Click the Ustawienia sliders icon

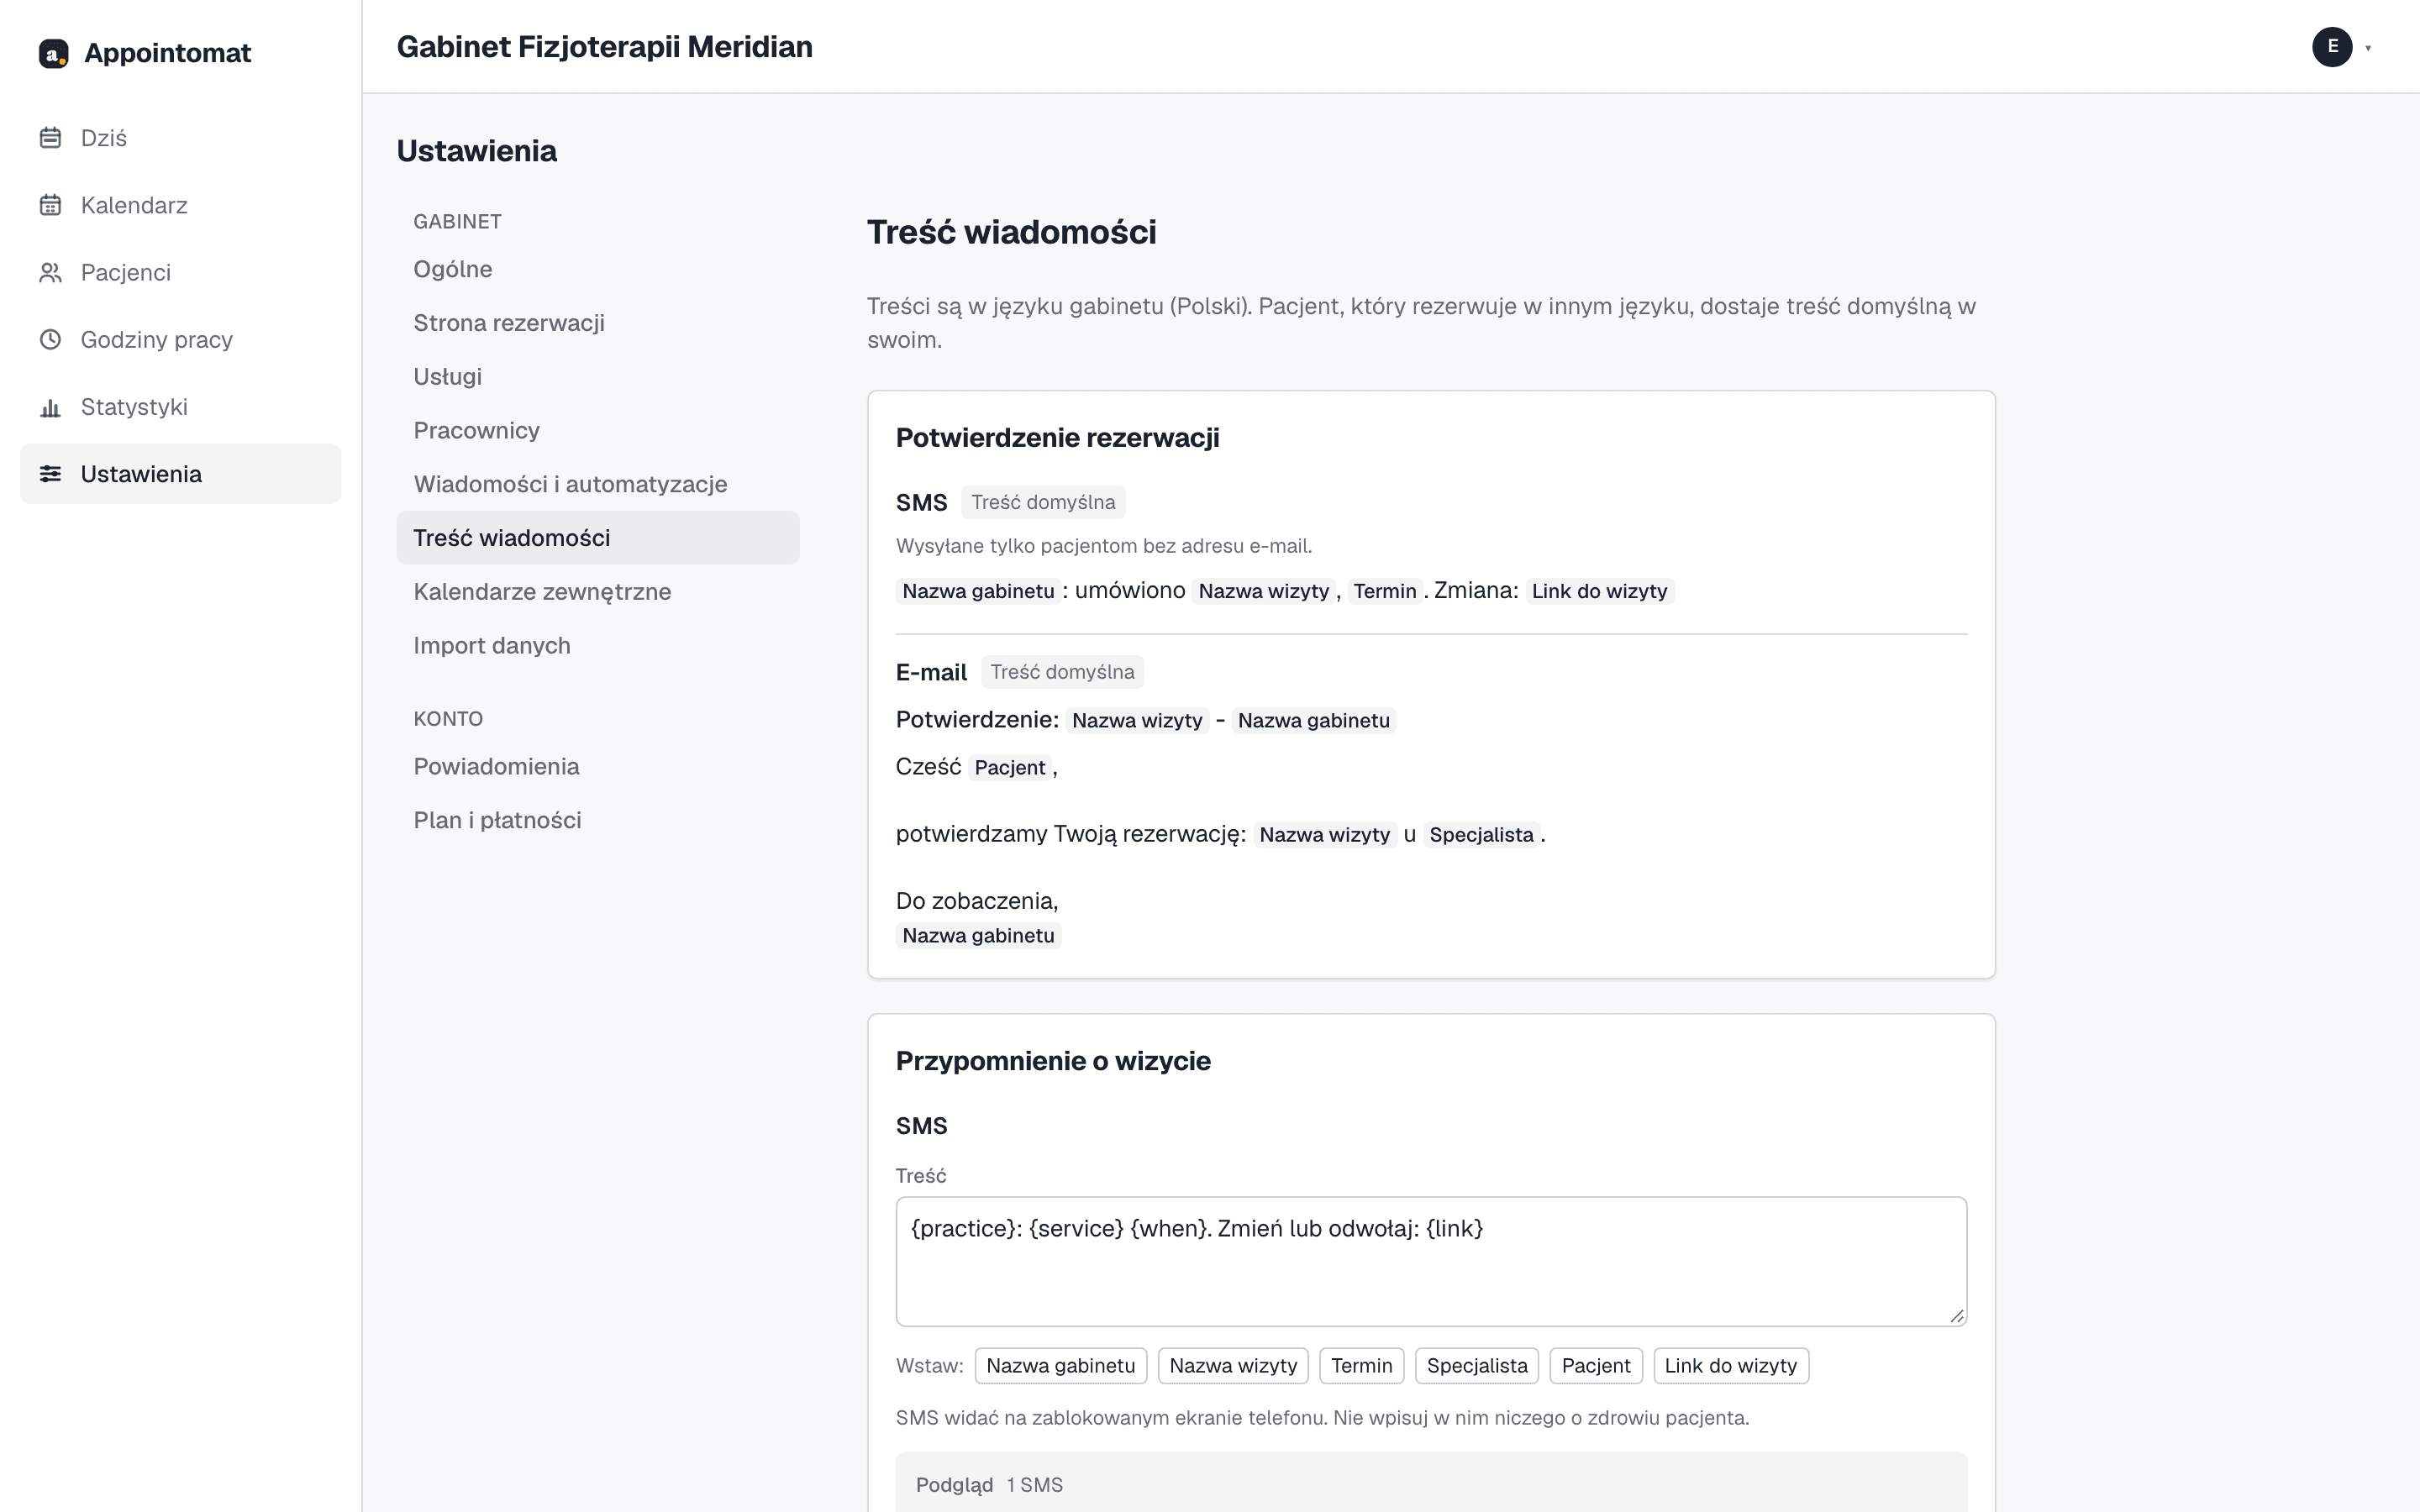tap(50, 474)
